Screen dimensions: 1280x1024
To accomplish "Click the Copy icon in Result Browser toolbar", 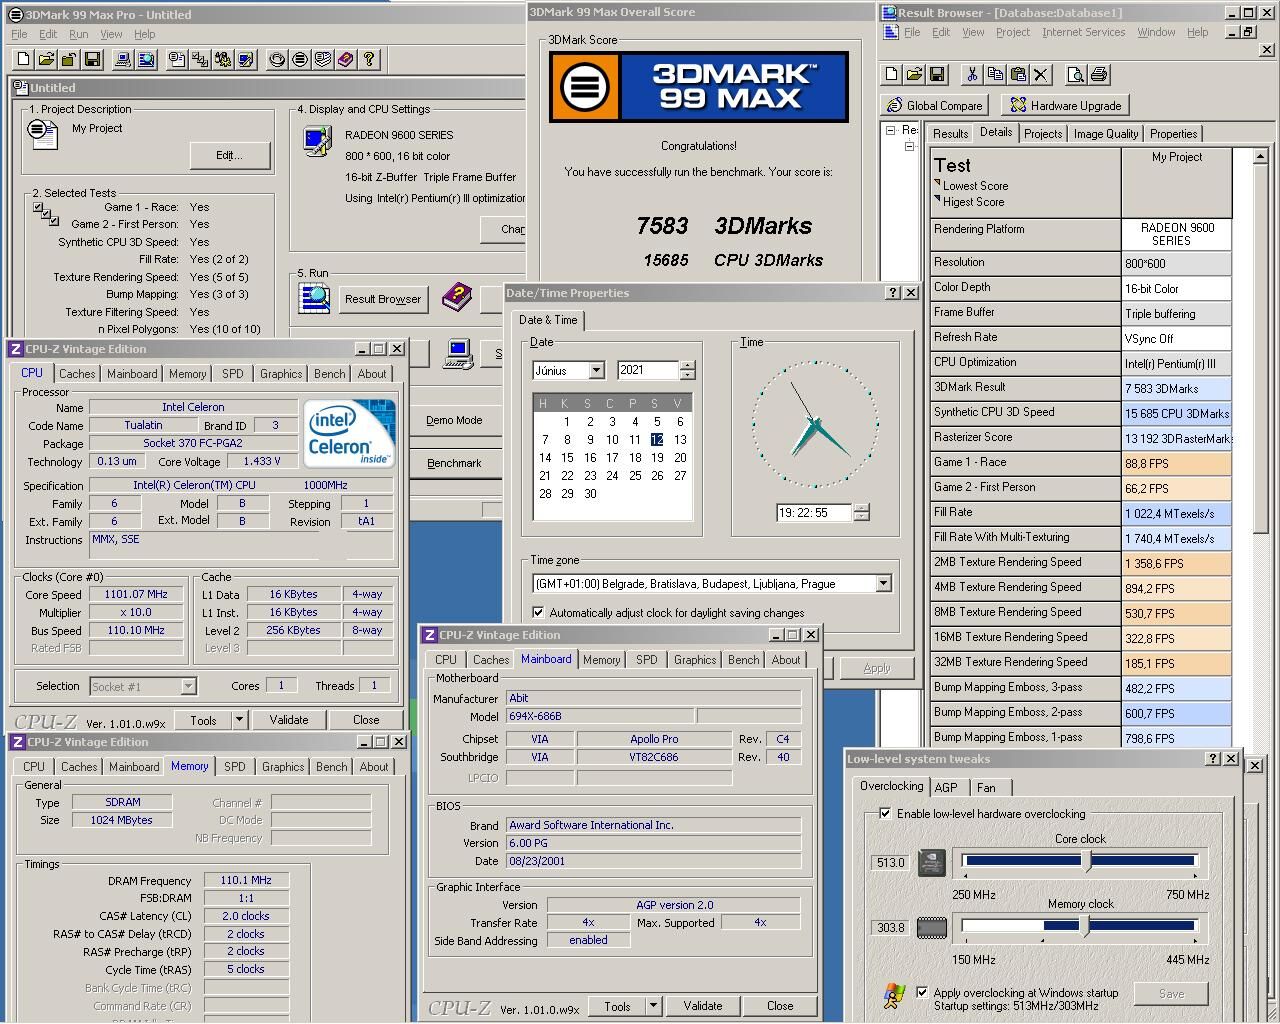I will [x=995, y=74].
